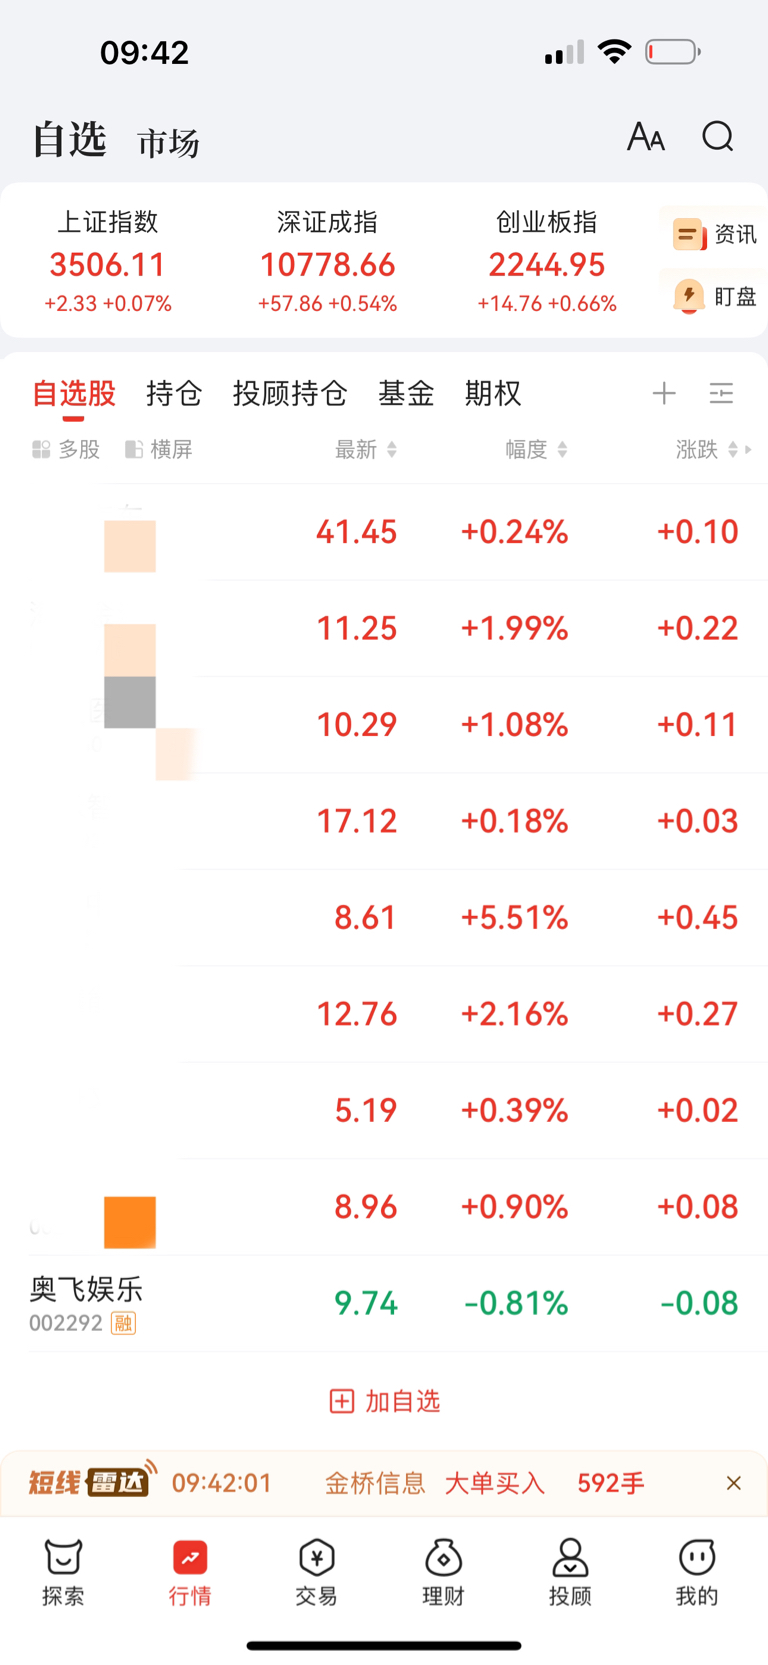This screenshot has width=768, height=1665.
Task: Open 交易 trading in bottom bar
Action: 316,1572
